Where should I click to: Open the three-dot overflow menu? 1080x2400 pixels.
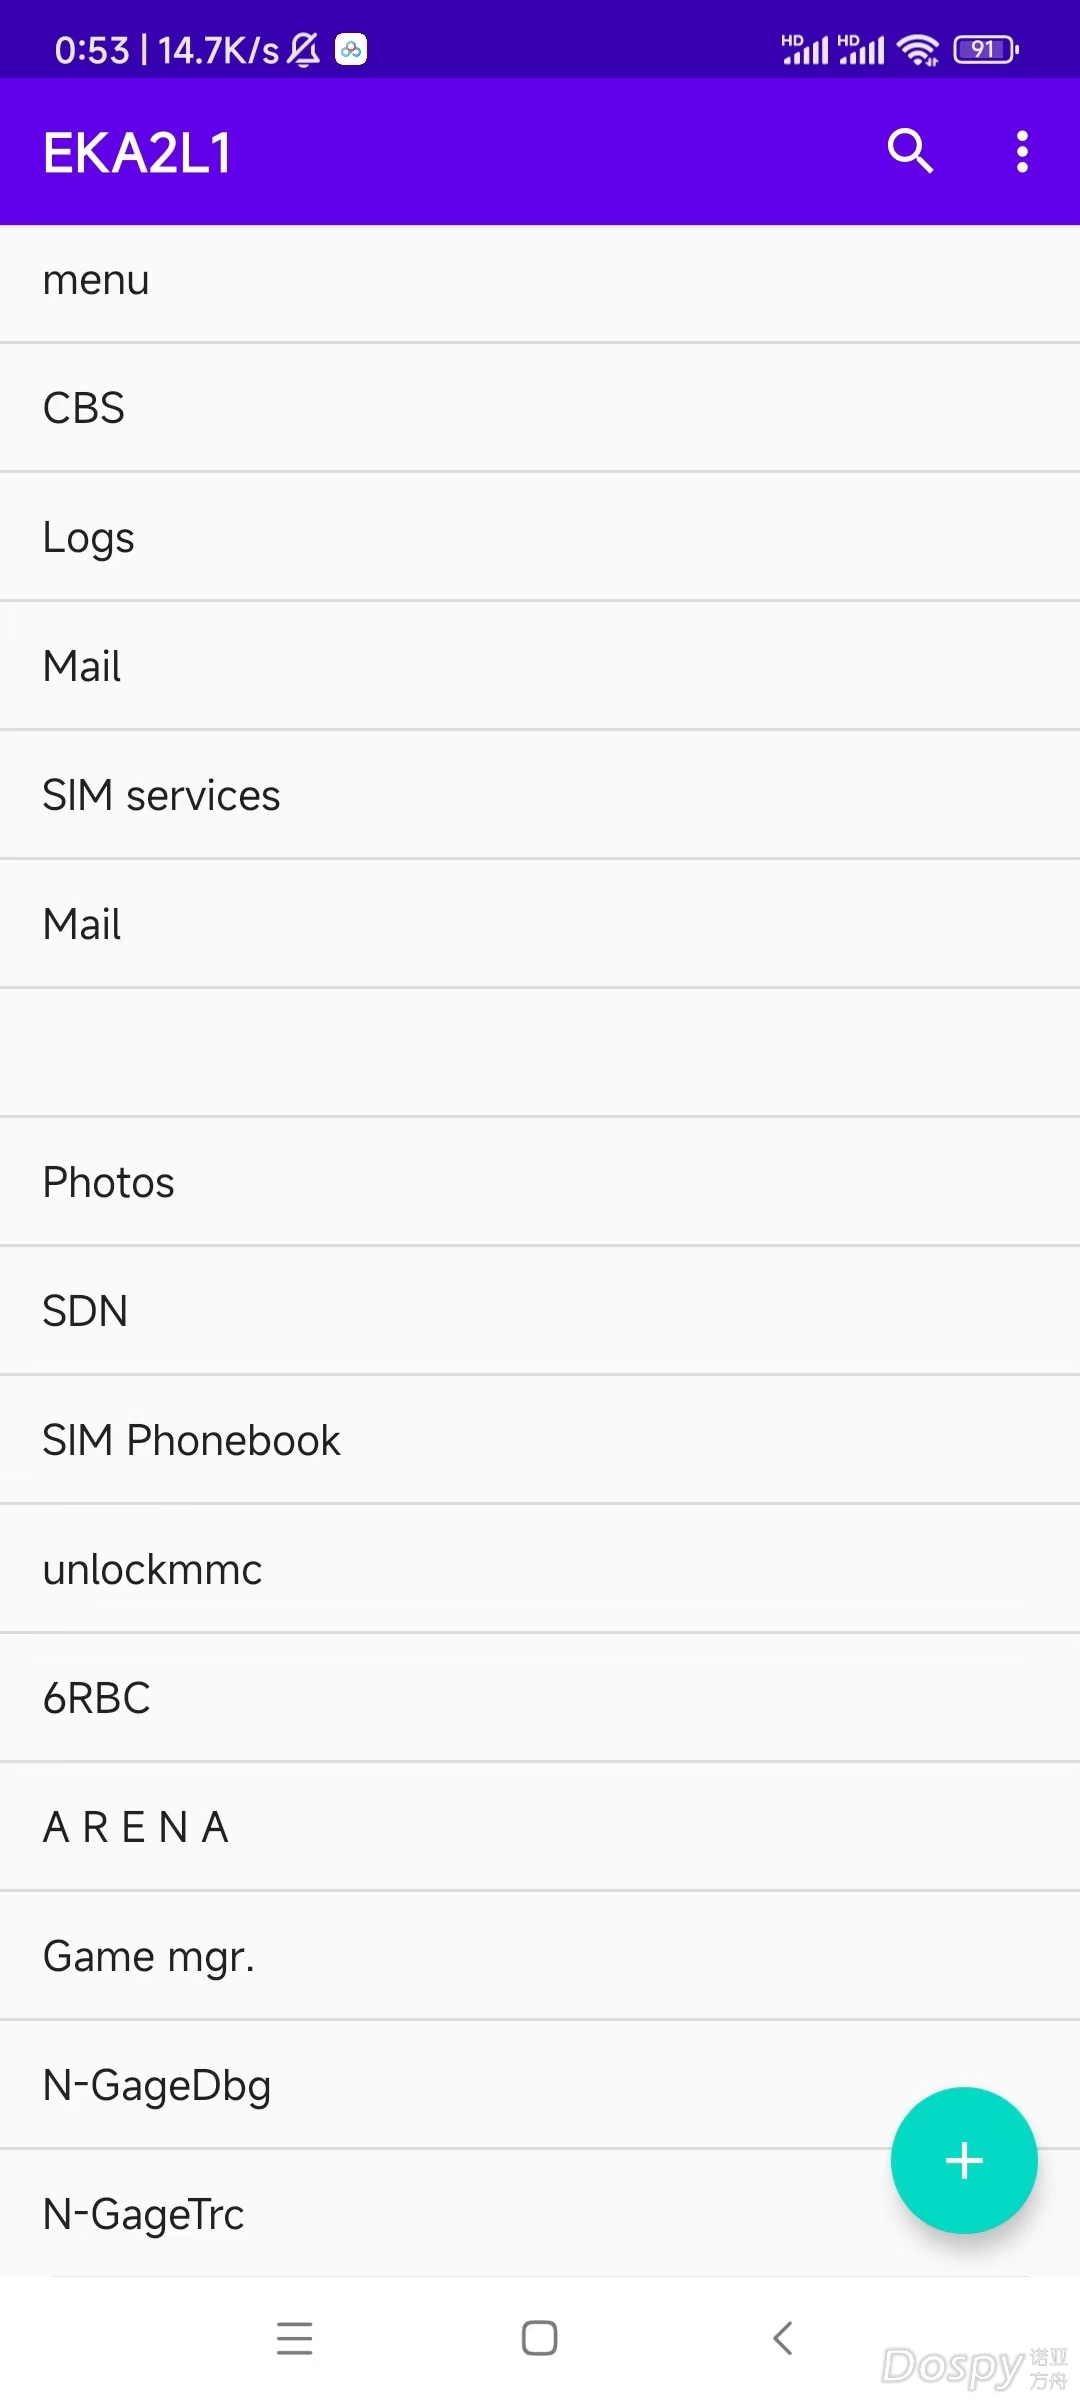coord(1022,152)
